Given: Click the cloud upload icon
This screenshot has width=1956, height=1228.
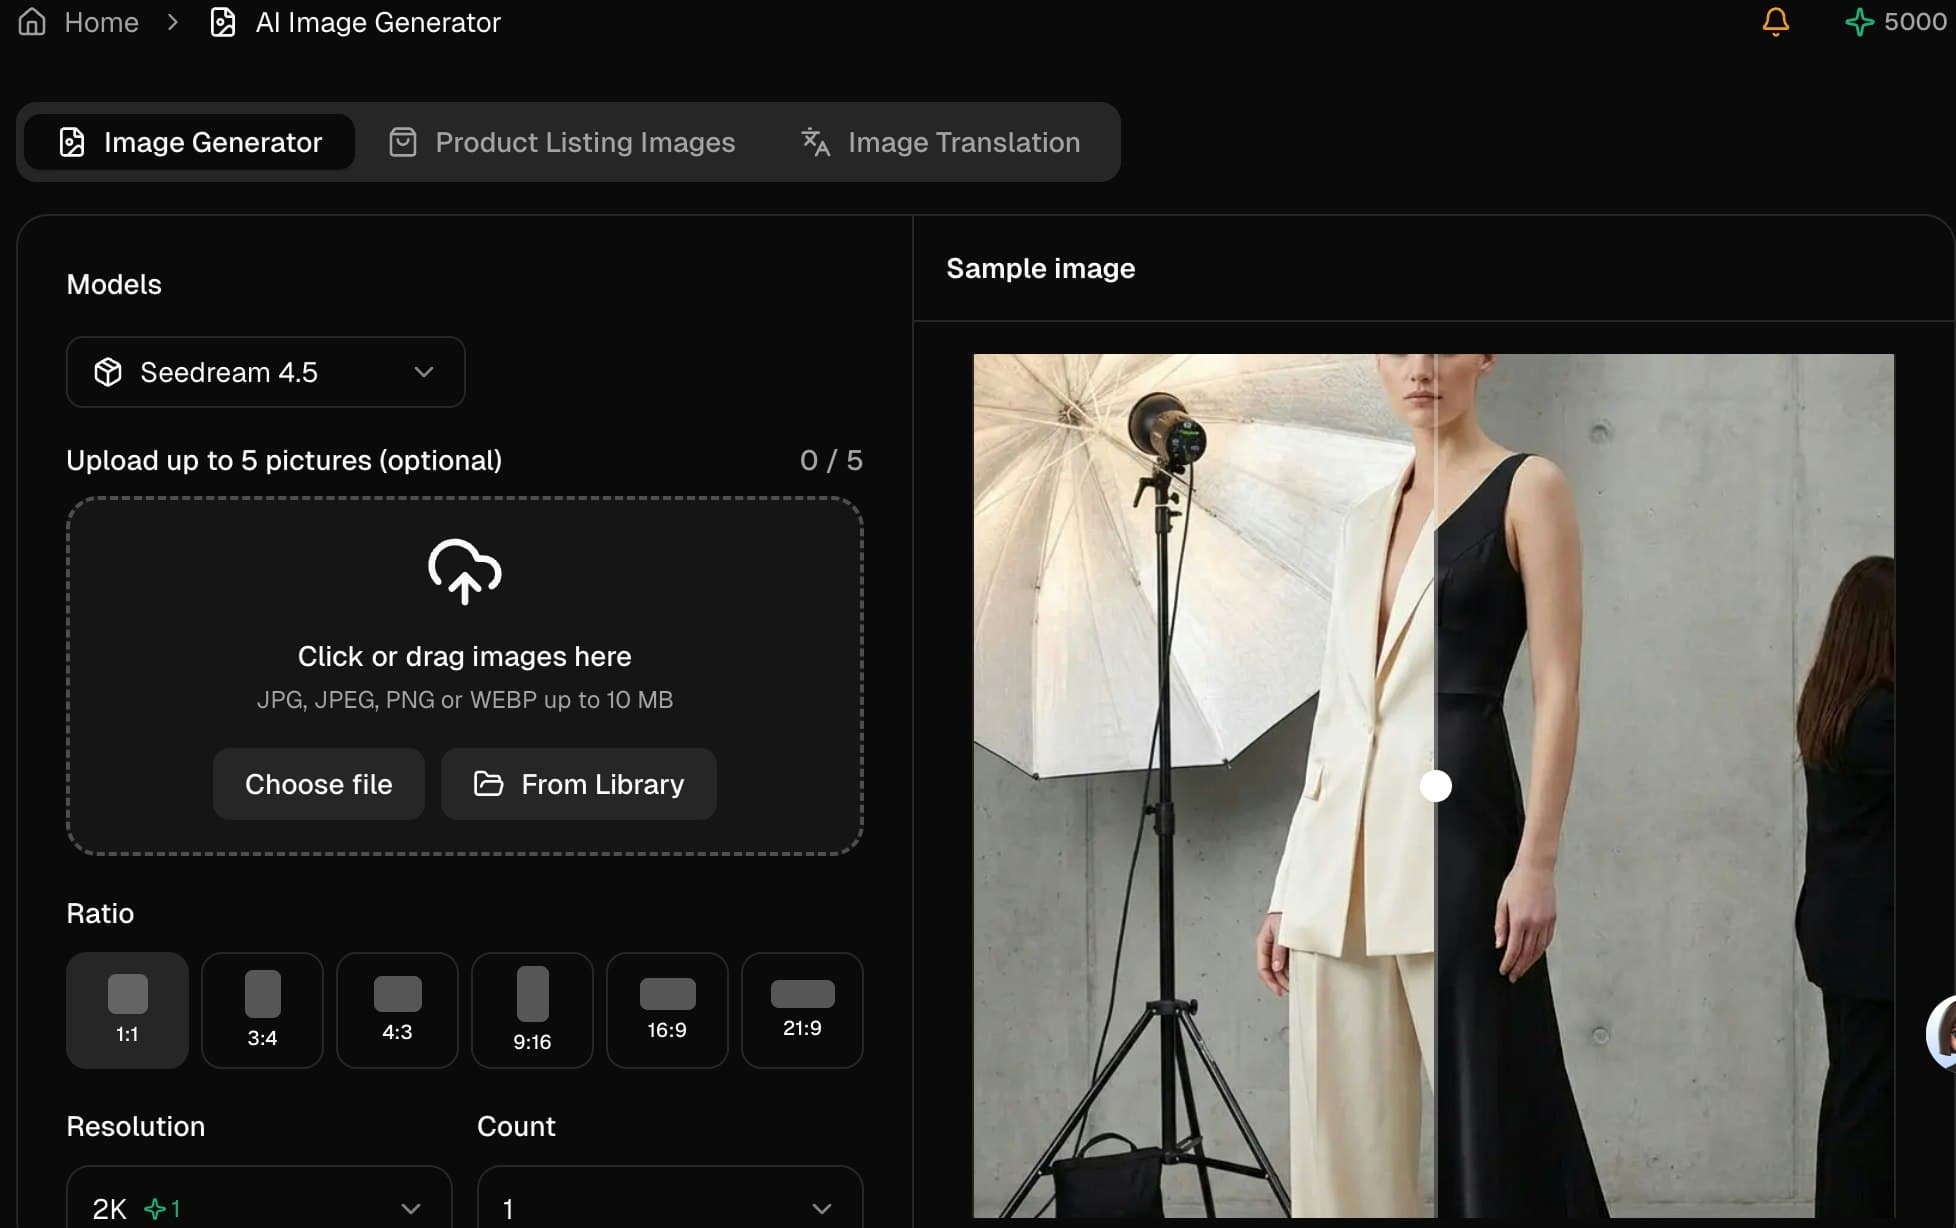Looking at the screenshot, I should coord(464,572).
